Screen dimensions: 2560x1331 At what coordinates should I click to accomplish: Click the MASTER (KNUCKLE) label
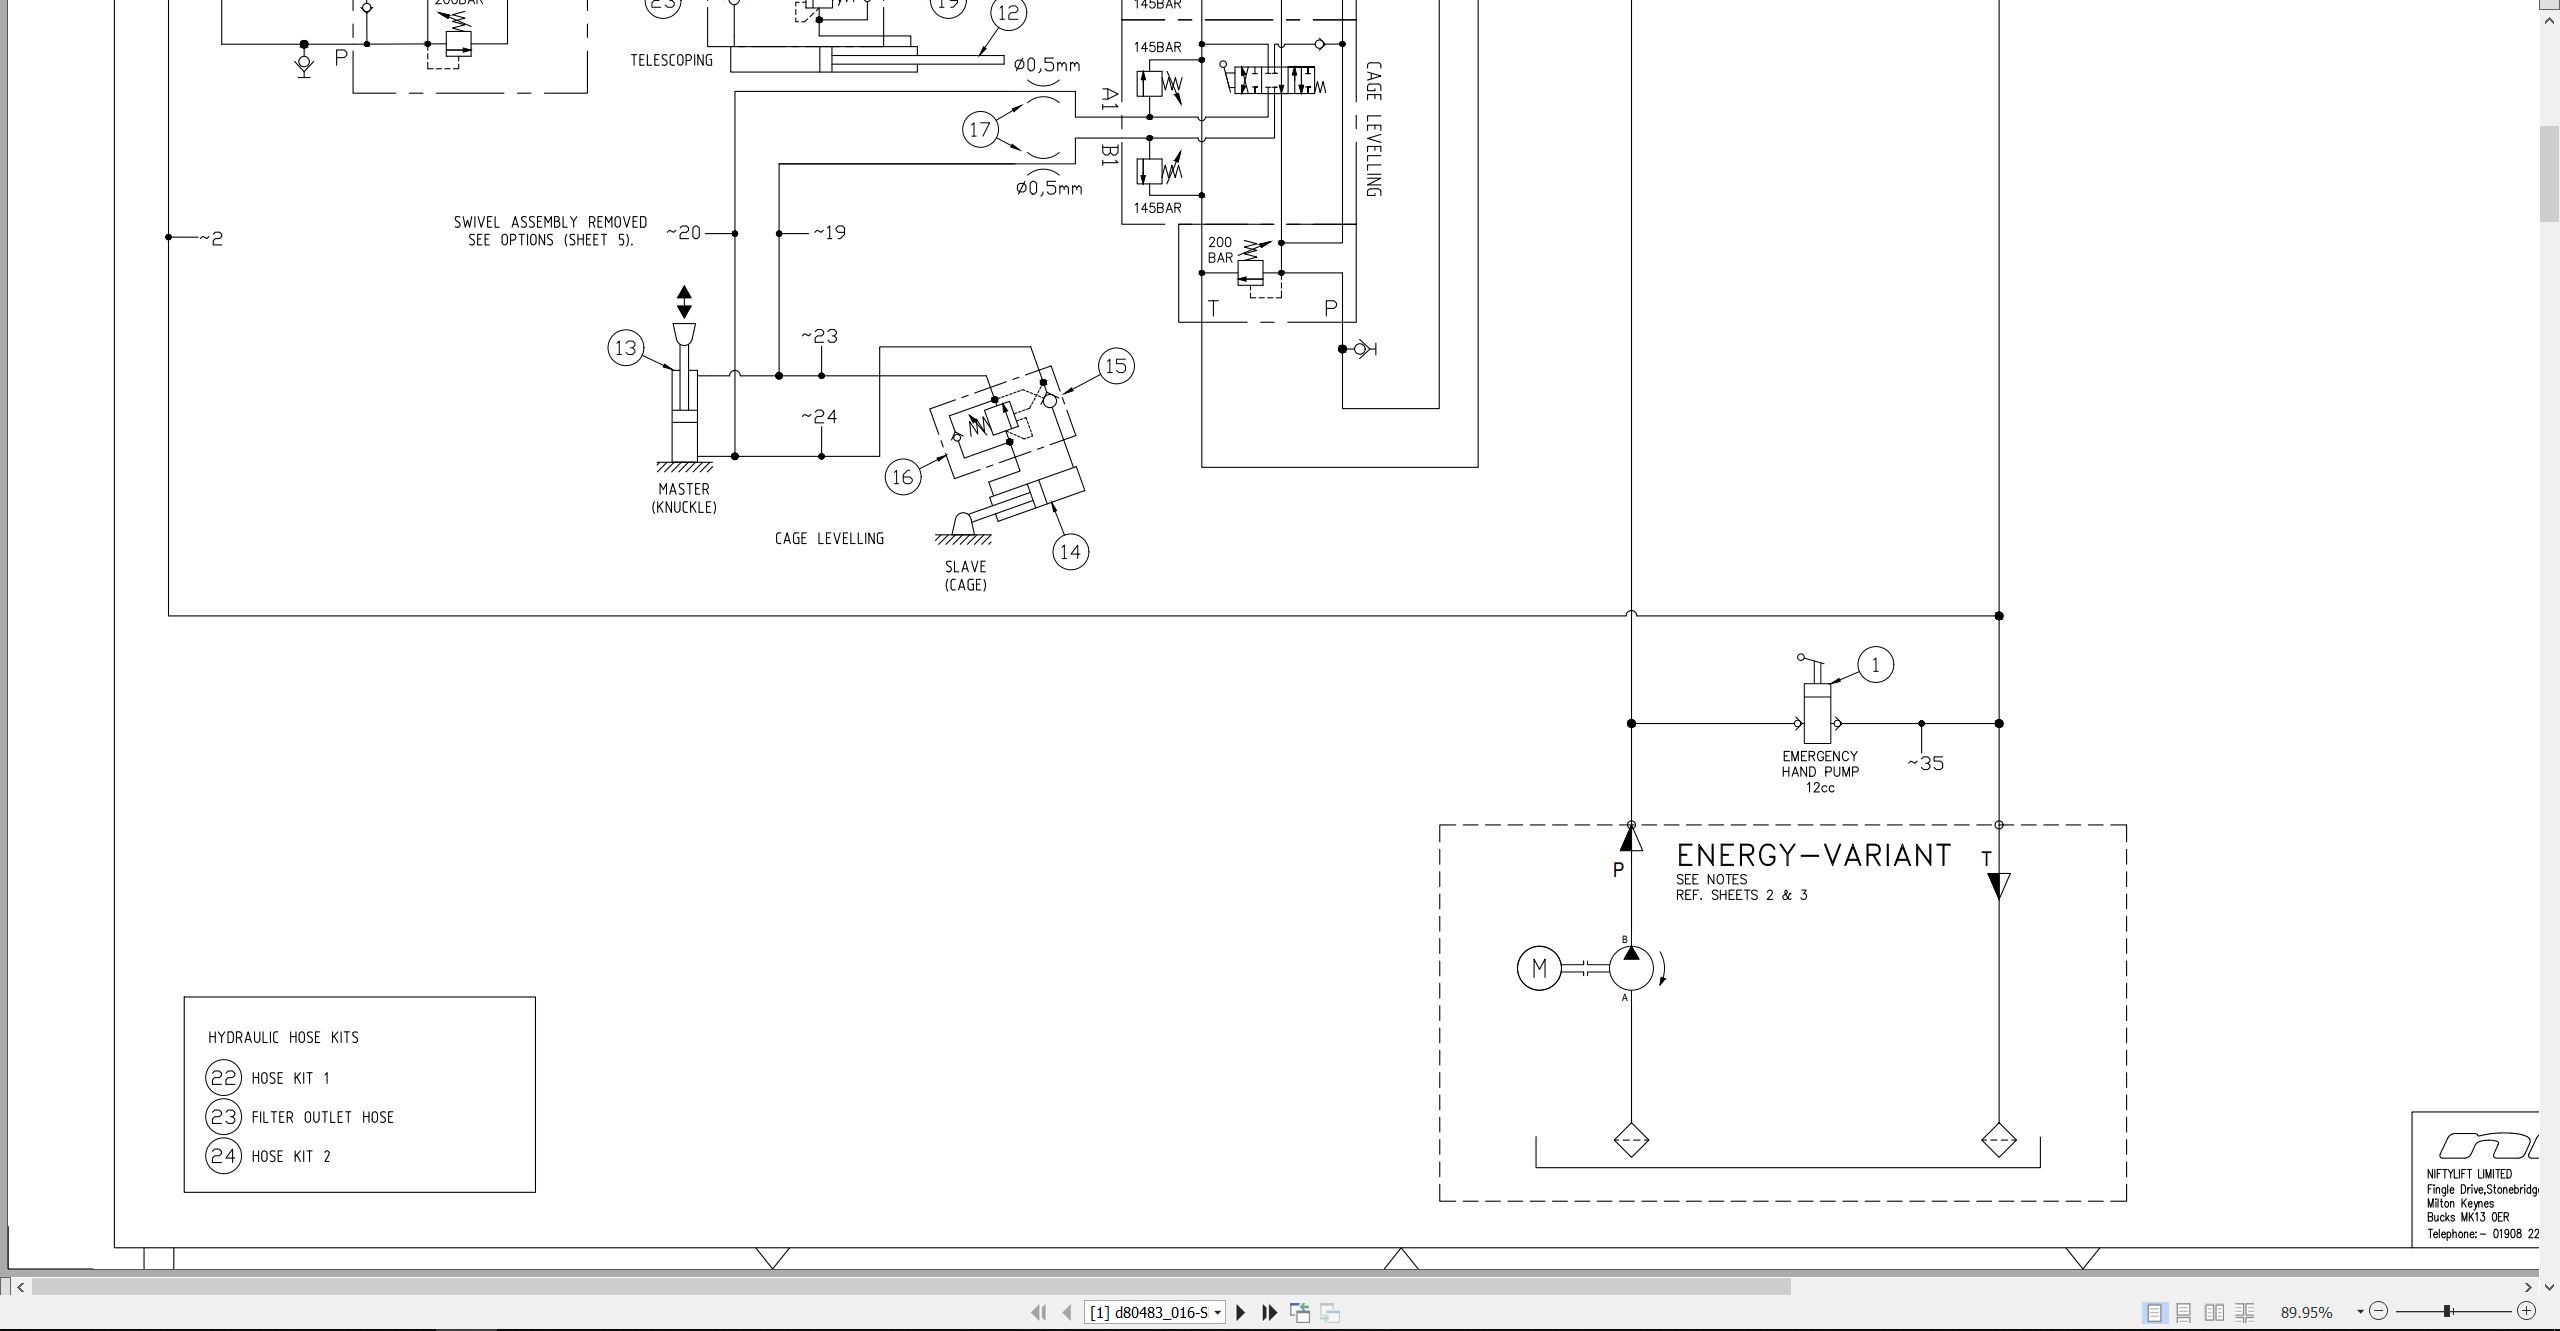684,498
